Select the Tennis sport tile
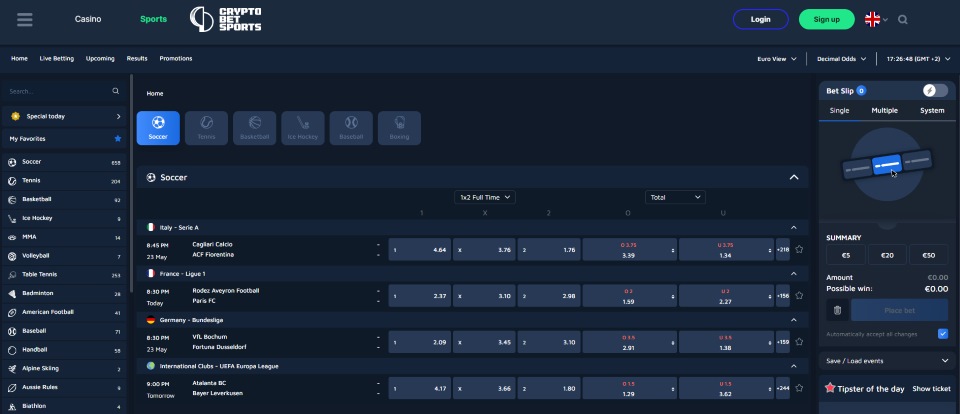 pyautogui.click(x=206, y=128)
